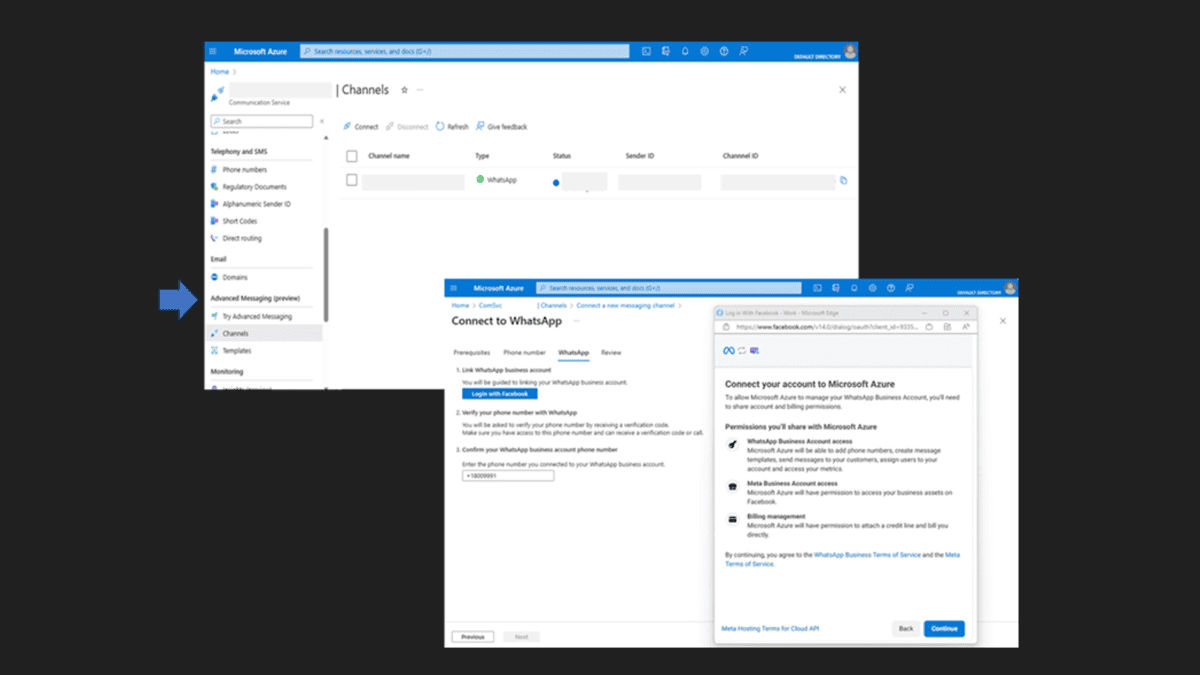This screenshot has height=675, width=1200.
Task: Click Give feedback in the toolbar
Action: (x=501, y=127)
